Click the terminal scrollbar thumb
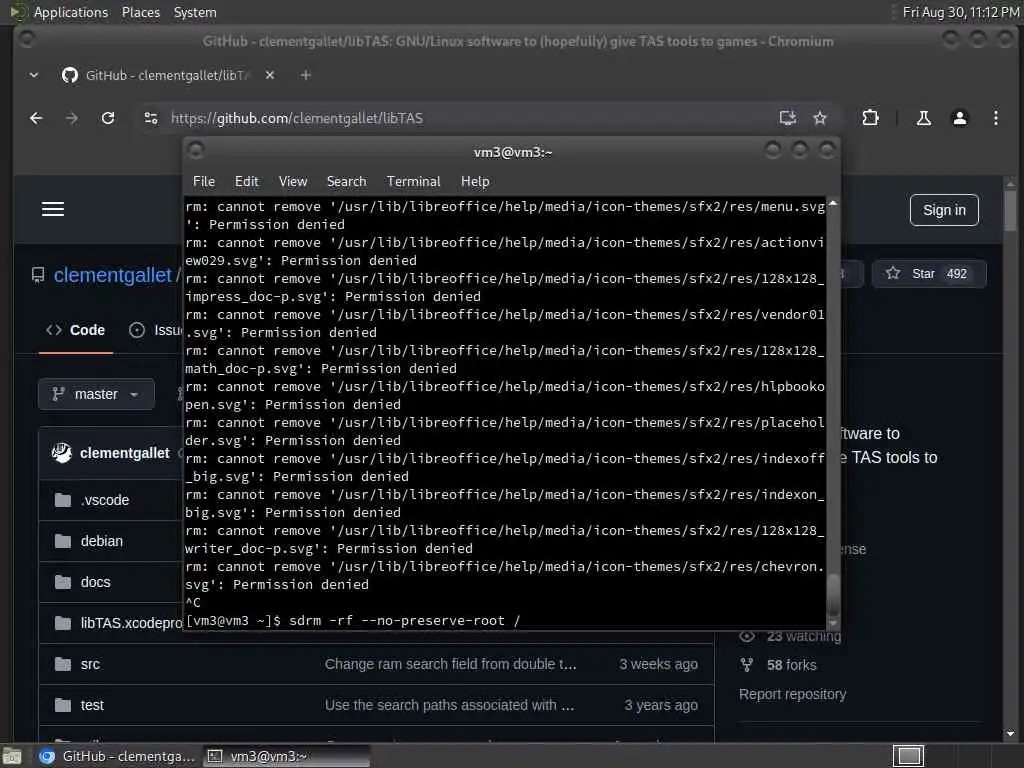 [833, 594]
